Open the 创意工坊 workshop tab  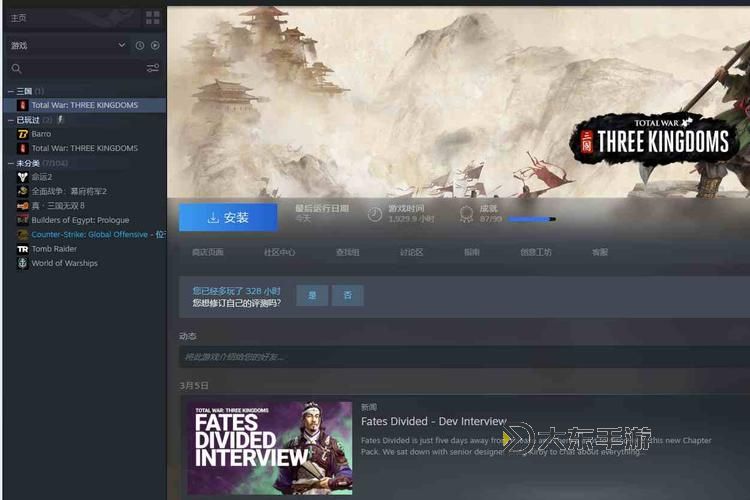[536, 252]
